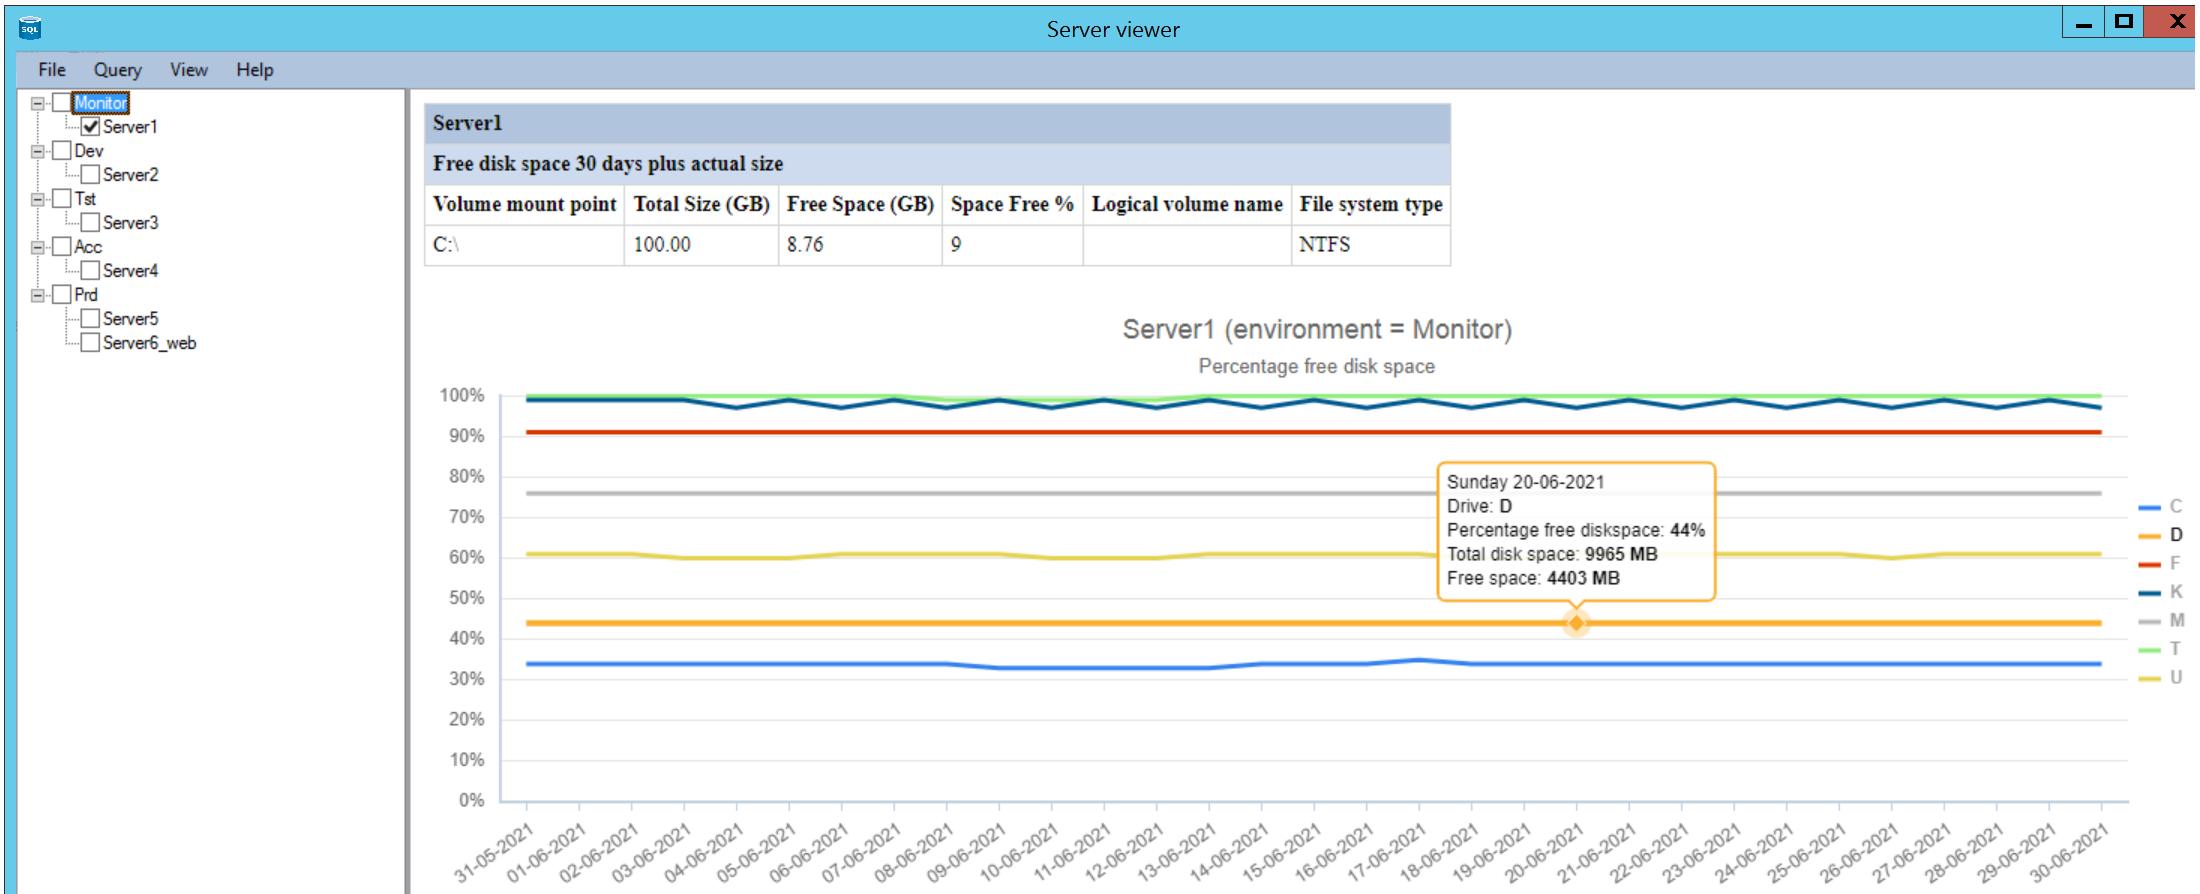Click the Space Free % column header

click(x=1011, y=204)
